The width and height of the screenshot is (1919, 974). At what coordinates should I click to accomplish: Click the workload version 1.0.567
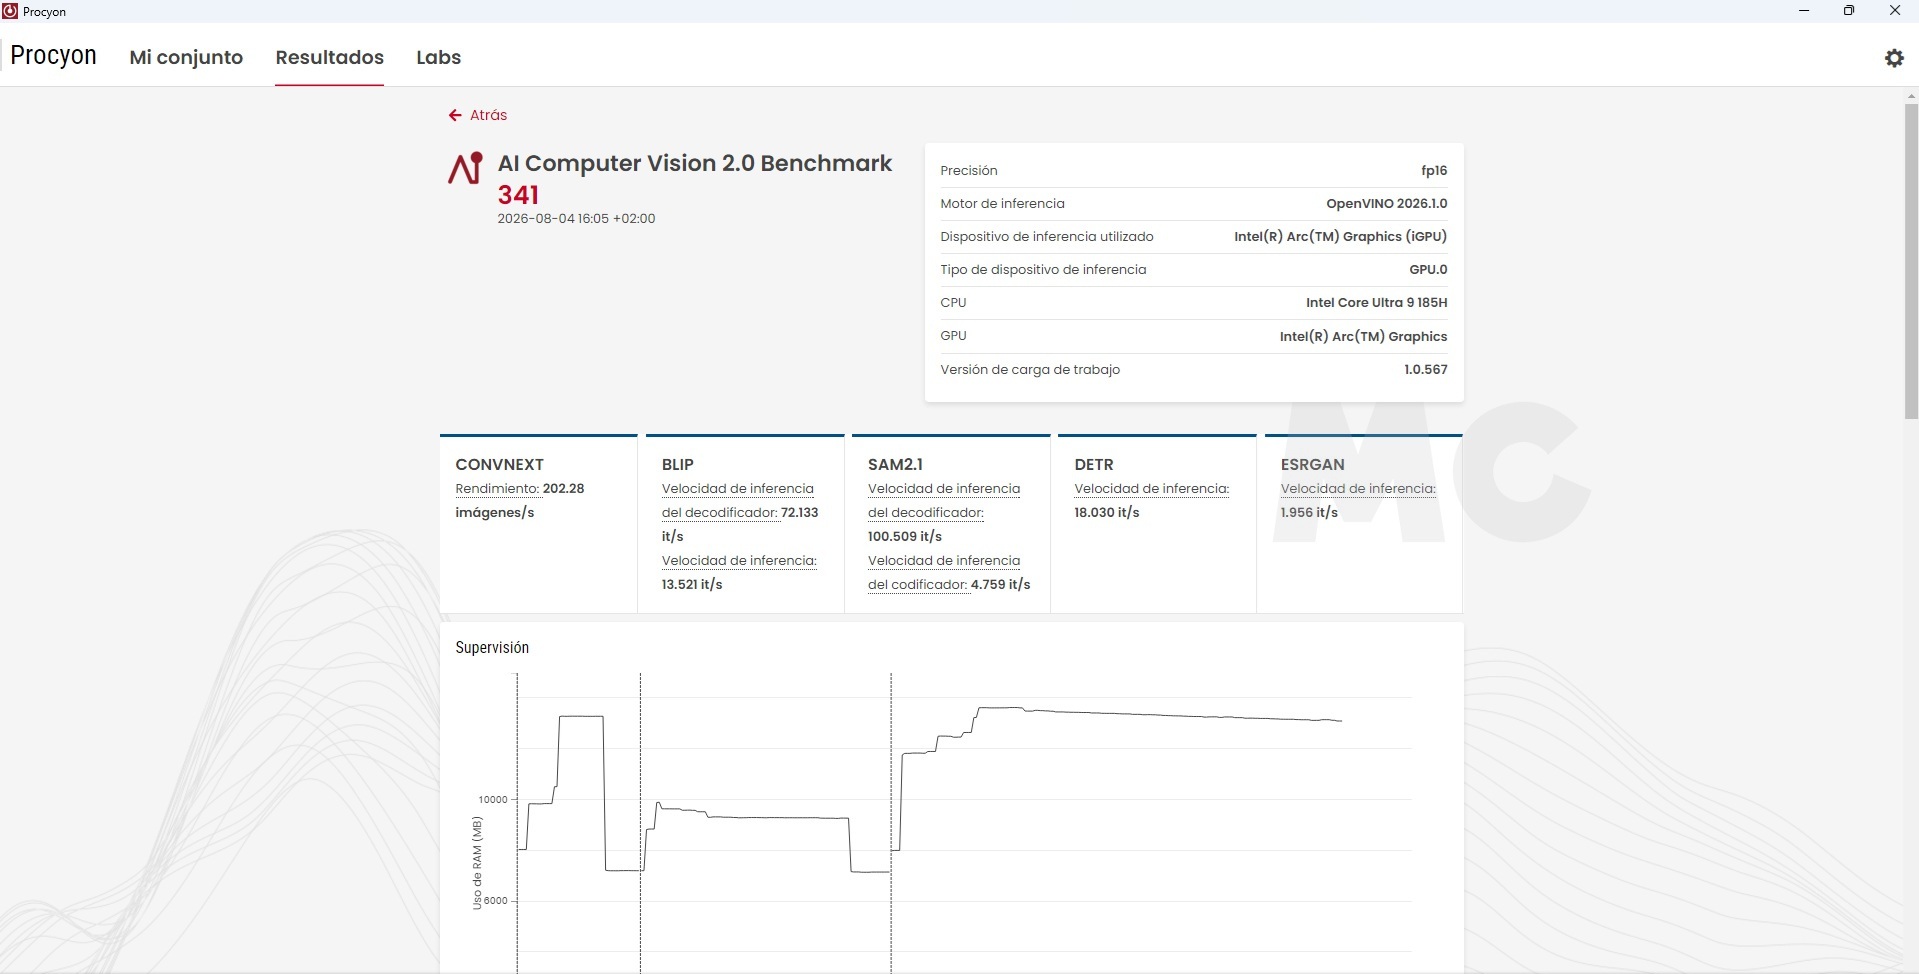[x=1425, y=370]
